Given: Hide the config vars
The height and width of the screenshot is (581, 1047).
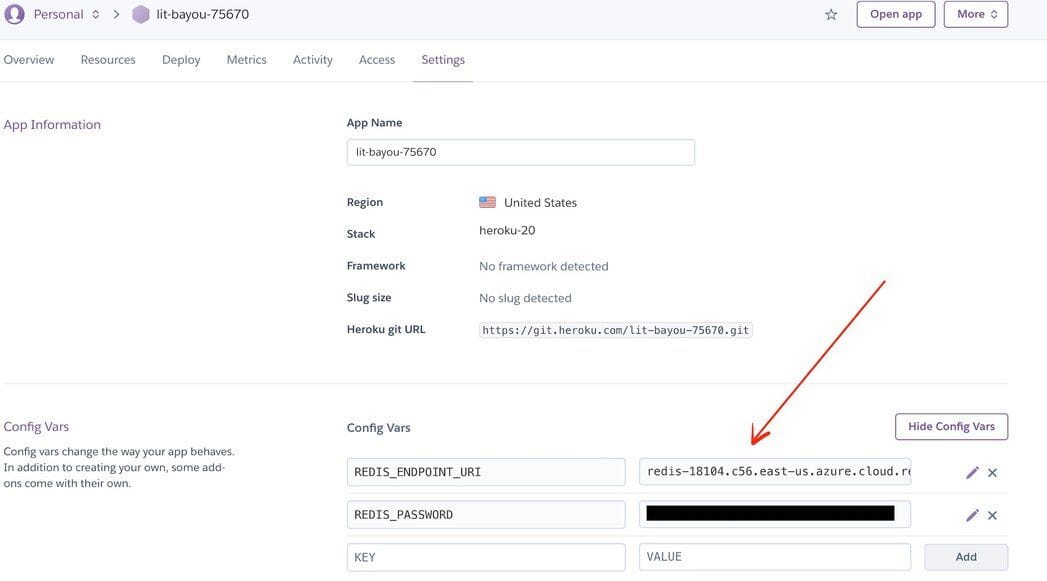Looking at the screenshot, I should click(x=950, y=426).
